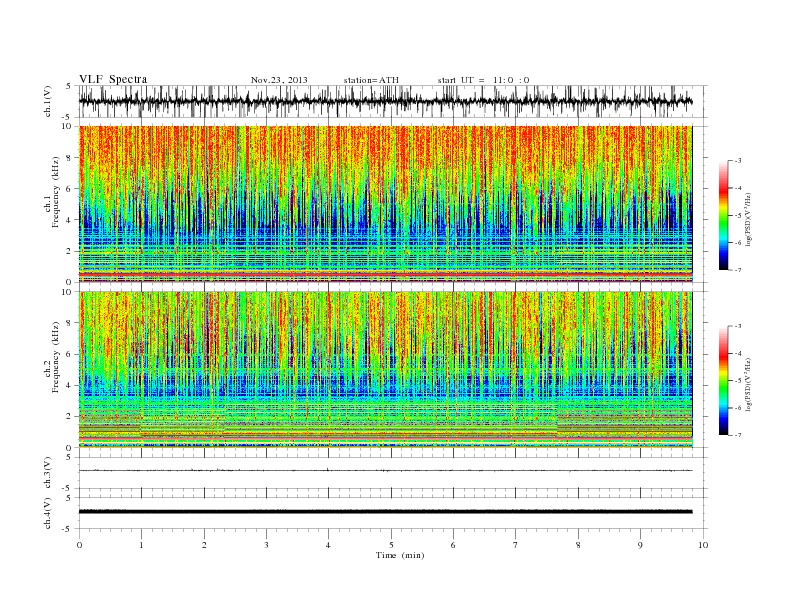The height and width of the screenshot is (612, 792).
Task: Click the "ch.1(V)" axis label
Action: click(48, 101)
